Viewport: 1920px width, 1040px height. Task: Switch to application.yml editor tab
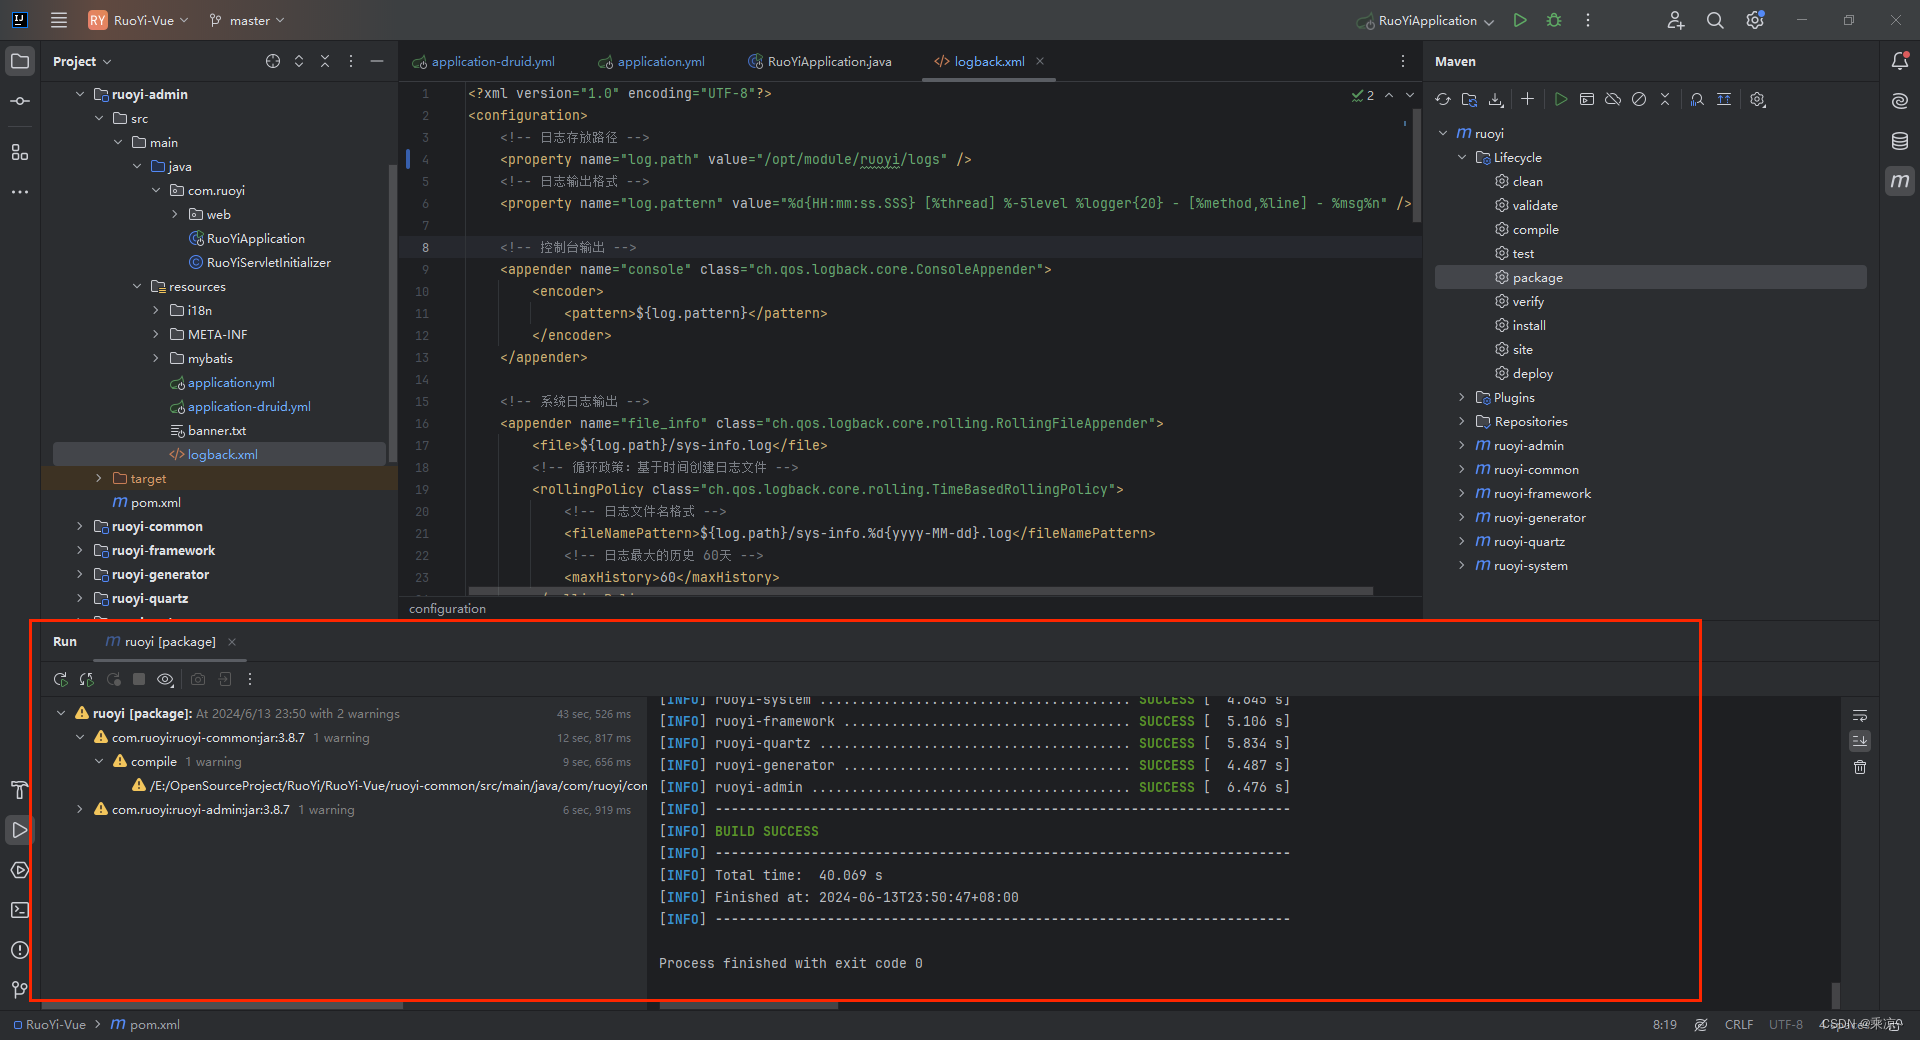point(652,61)
